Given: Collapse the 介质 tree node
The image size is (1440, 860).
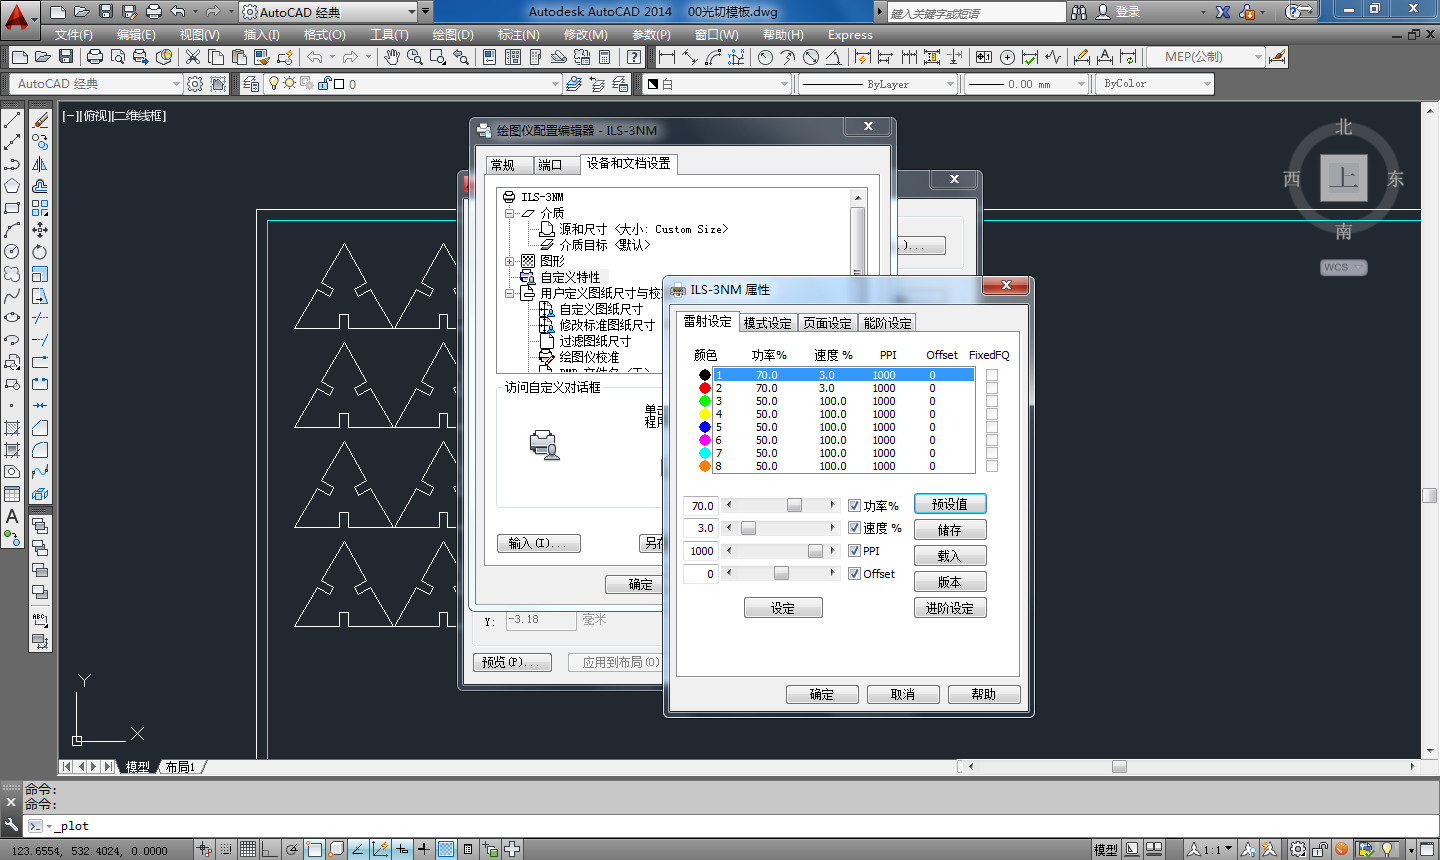Looking at the screenshot, I should click(509, 213).
